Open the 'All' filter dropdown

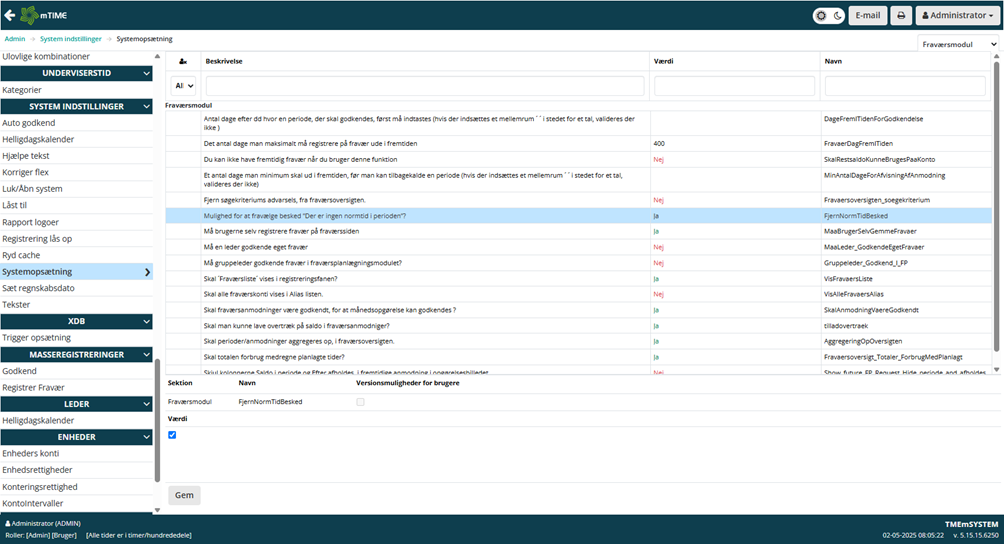(182, 86)
